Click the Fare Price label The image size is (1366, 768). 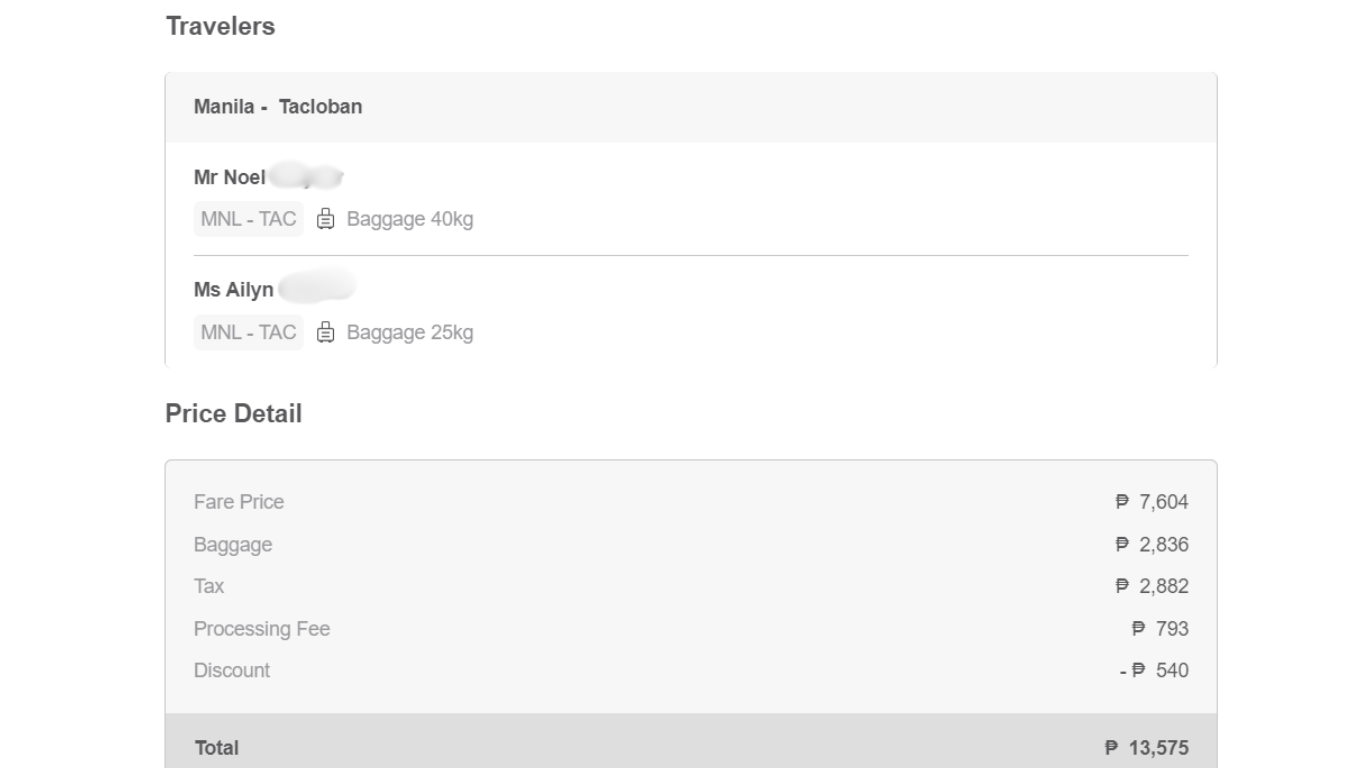(239, 502)
